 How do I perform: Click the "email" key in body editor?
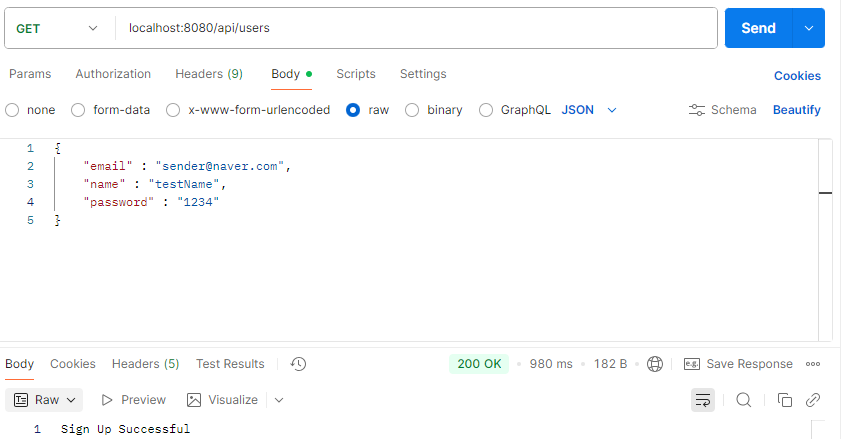pos(108,166)
